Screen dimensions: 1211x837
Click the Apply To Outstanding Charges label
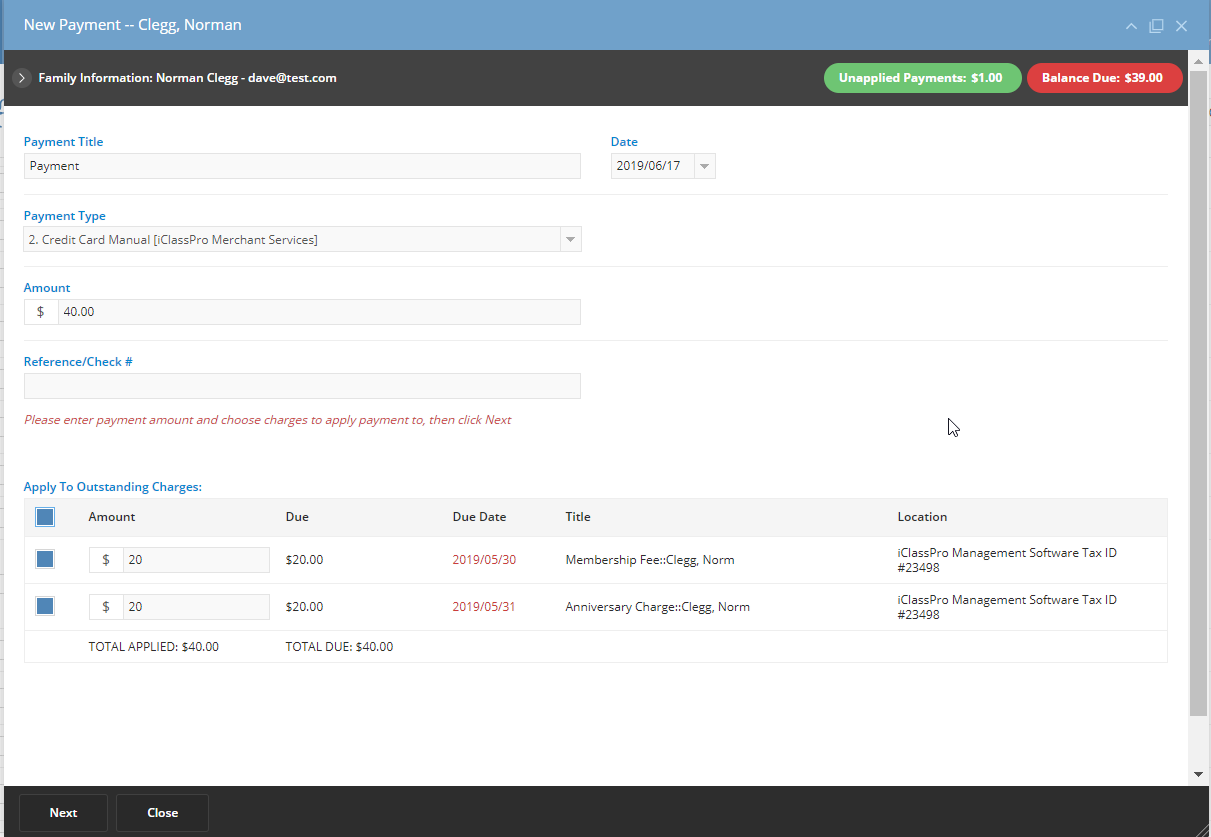pos(113,487)
